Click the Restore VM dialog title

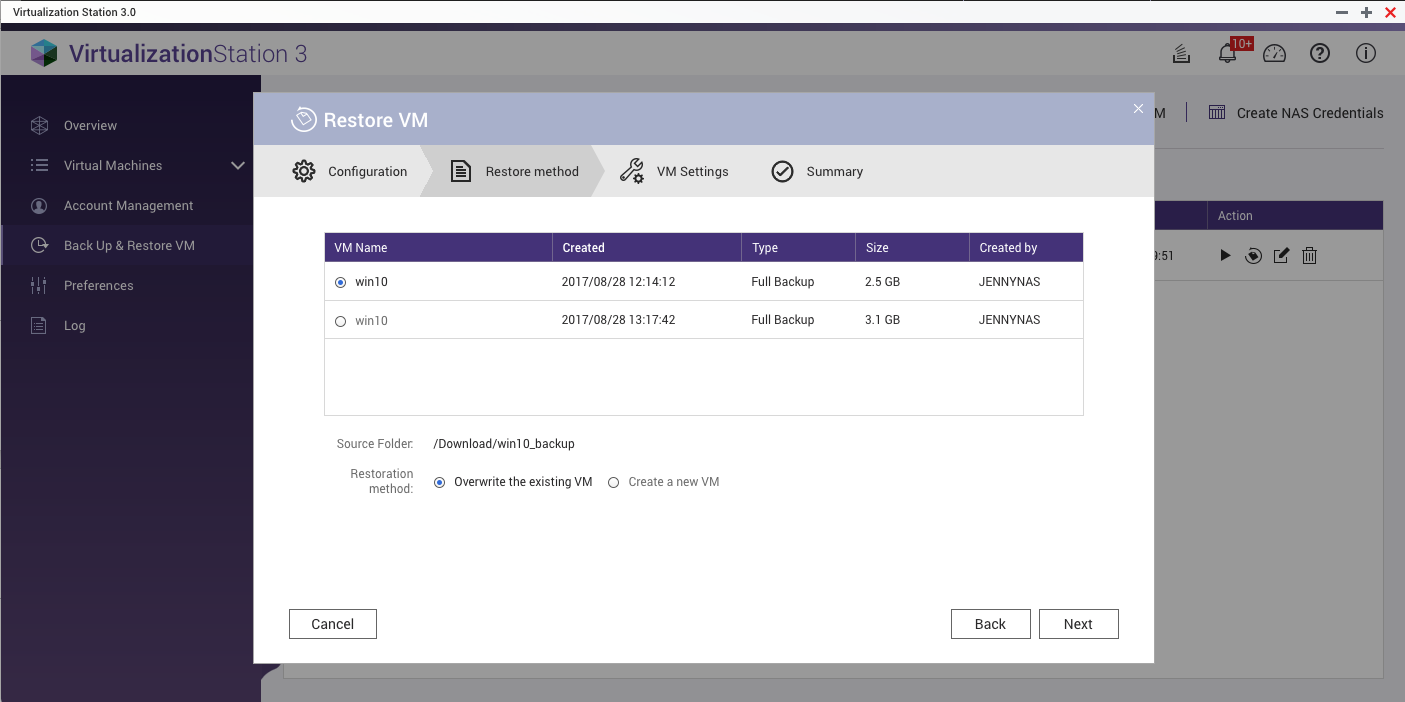coord(376,120)
